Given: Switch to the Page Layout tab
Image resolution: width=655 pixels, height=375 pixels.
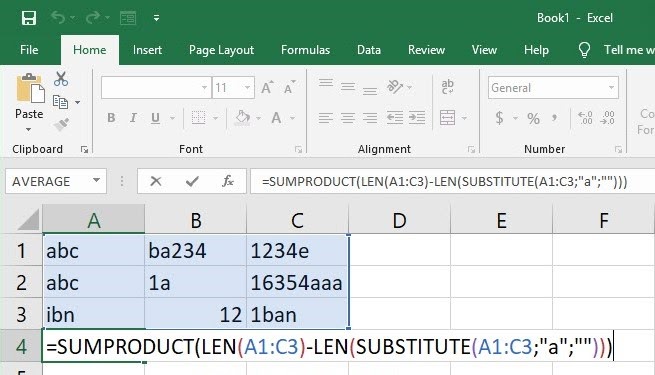Looking at the screenshot, I should (x=221, y=50).
